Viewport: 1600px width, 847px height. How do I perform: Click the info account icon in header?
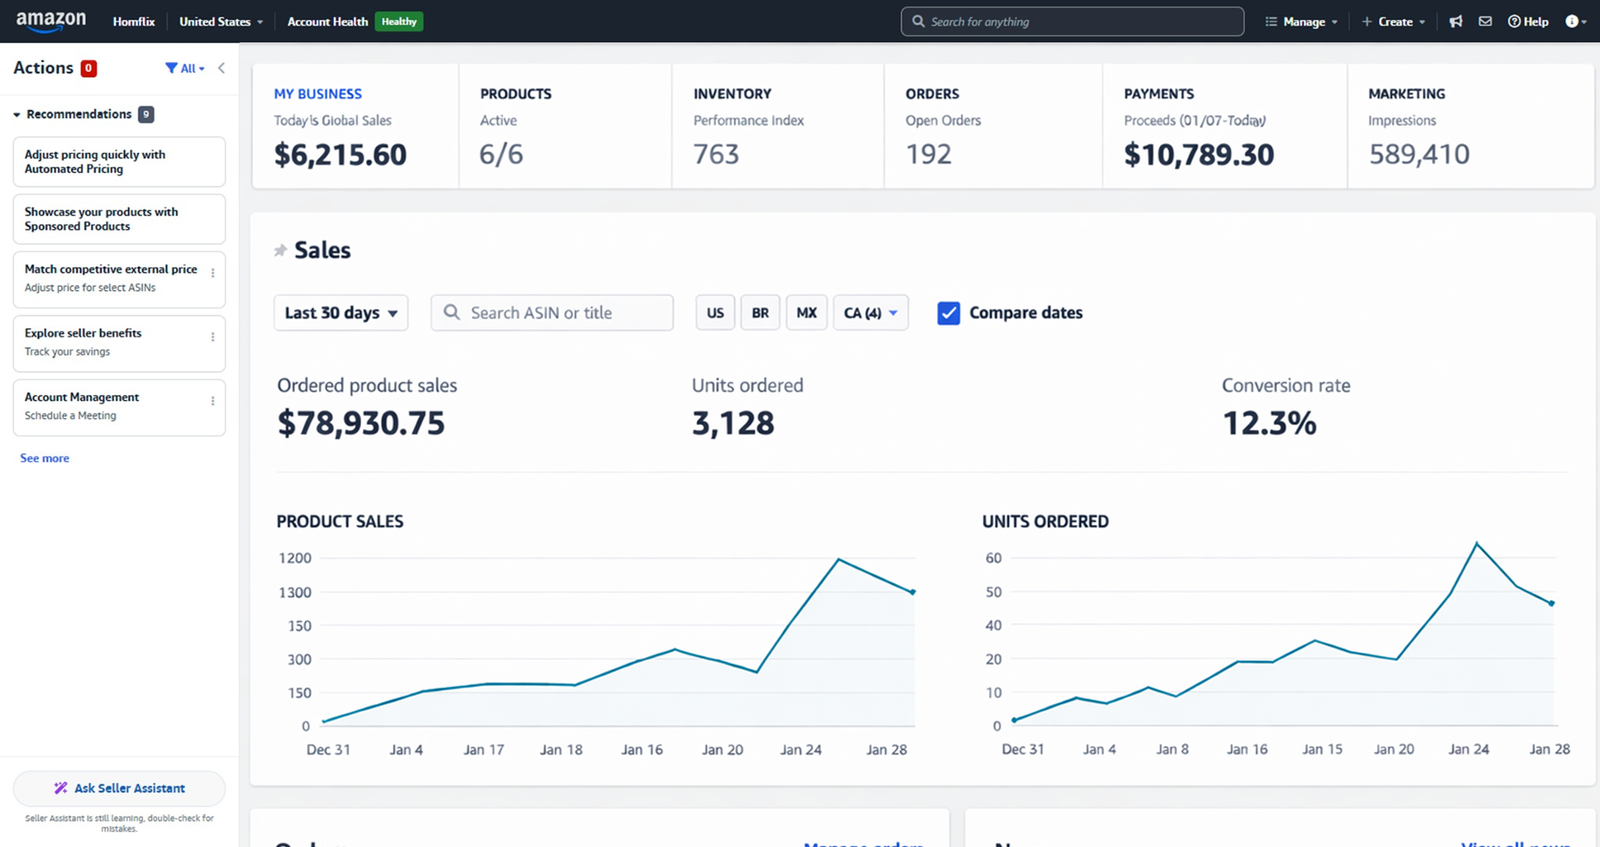pos(1572,21)
